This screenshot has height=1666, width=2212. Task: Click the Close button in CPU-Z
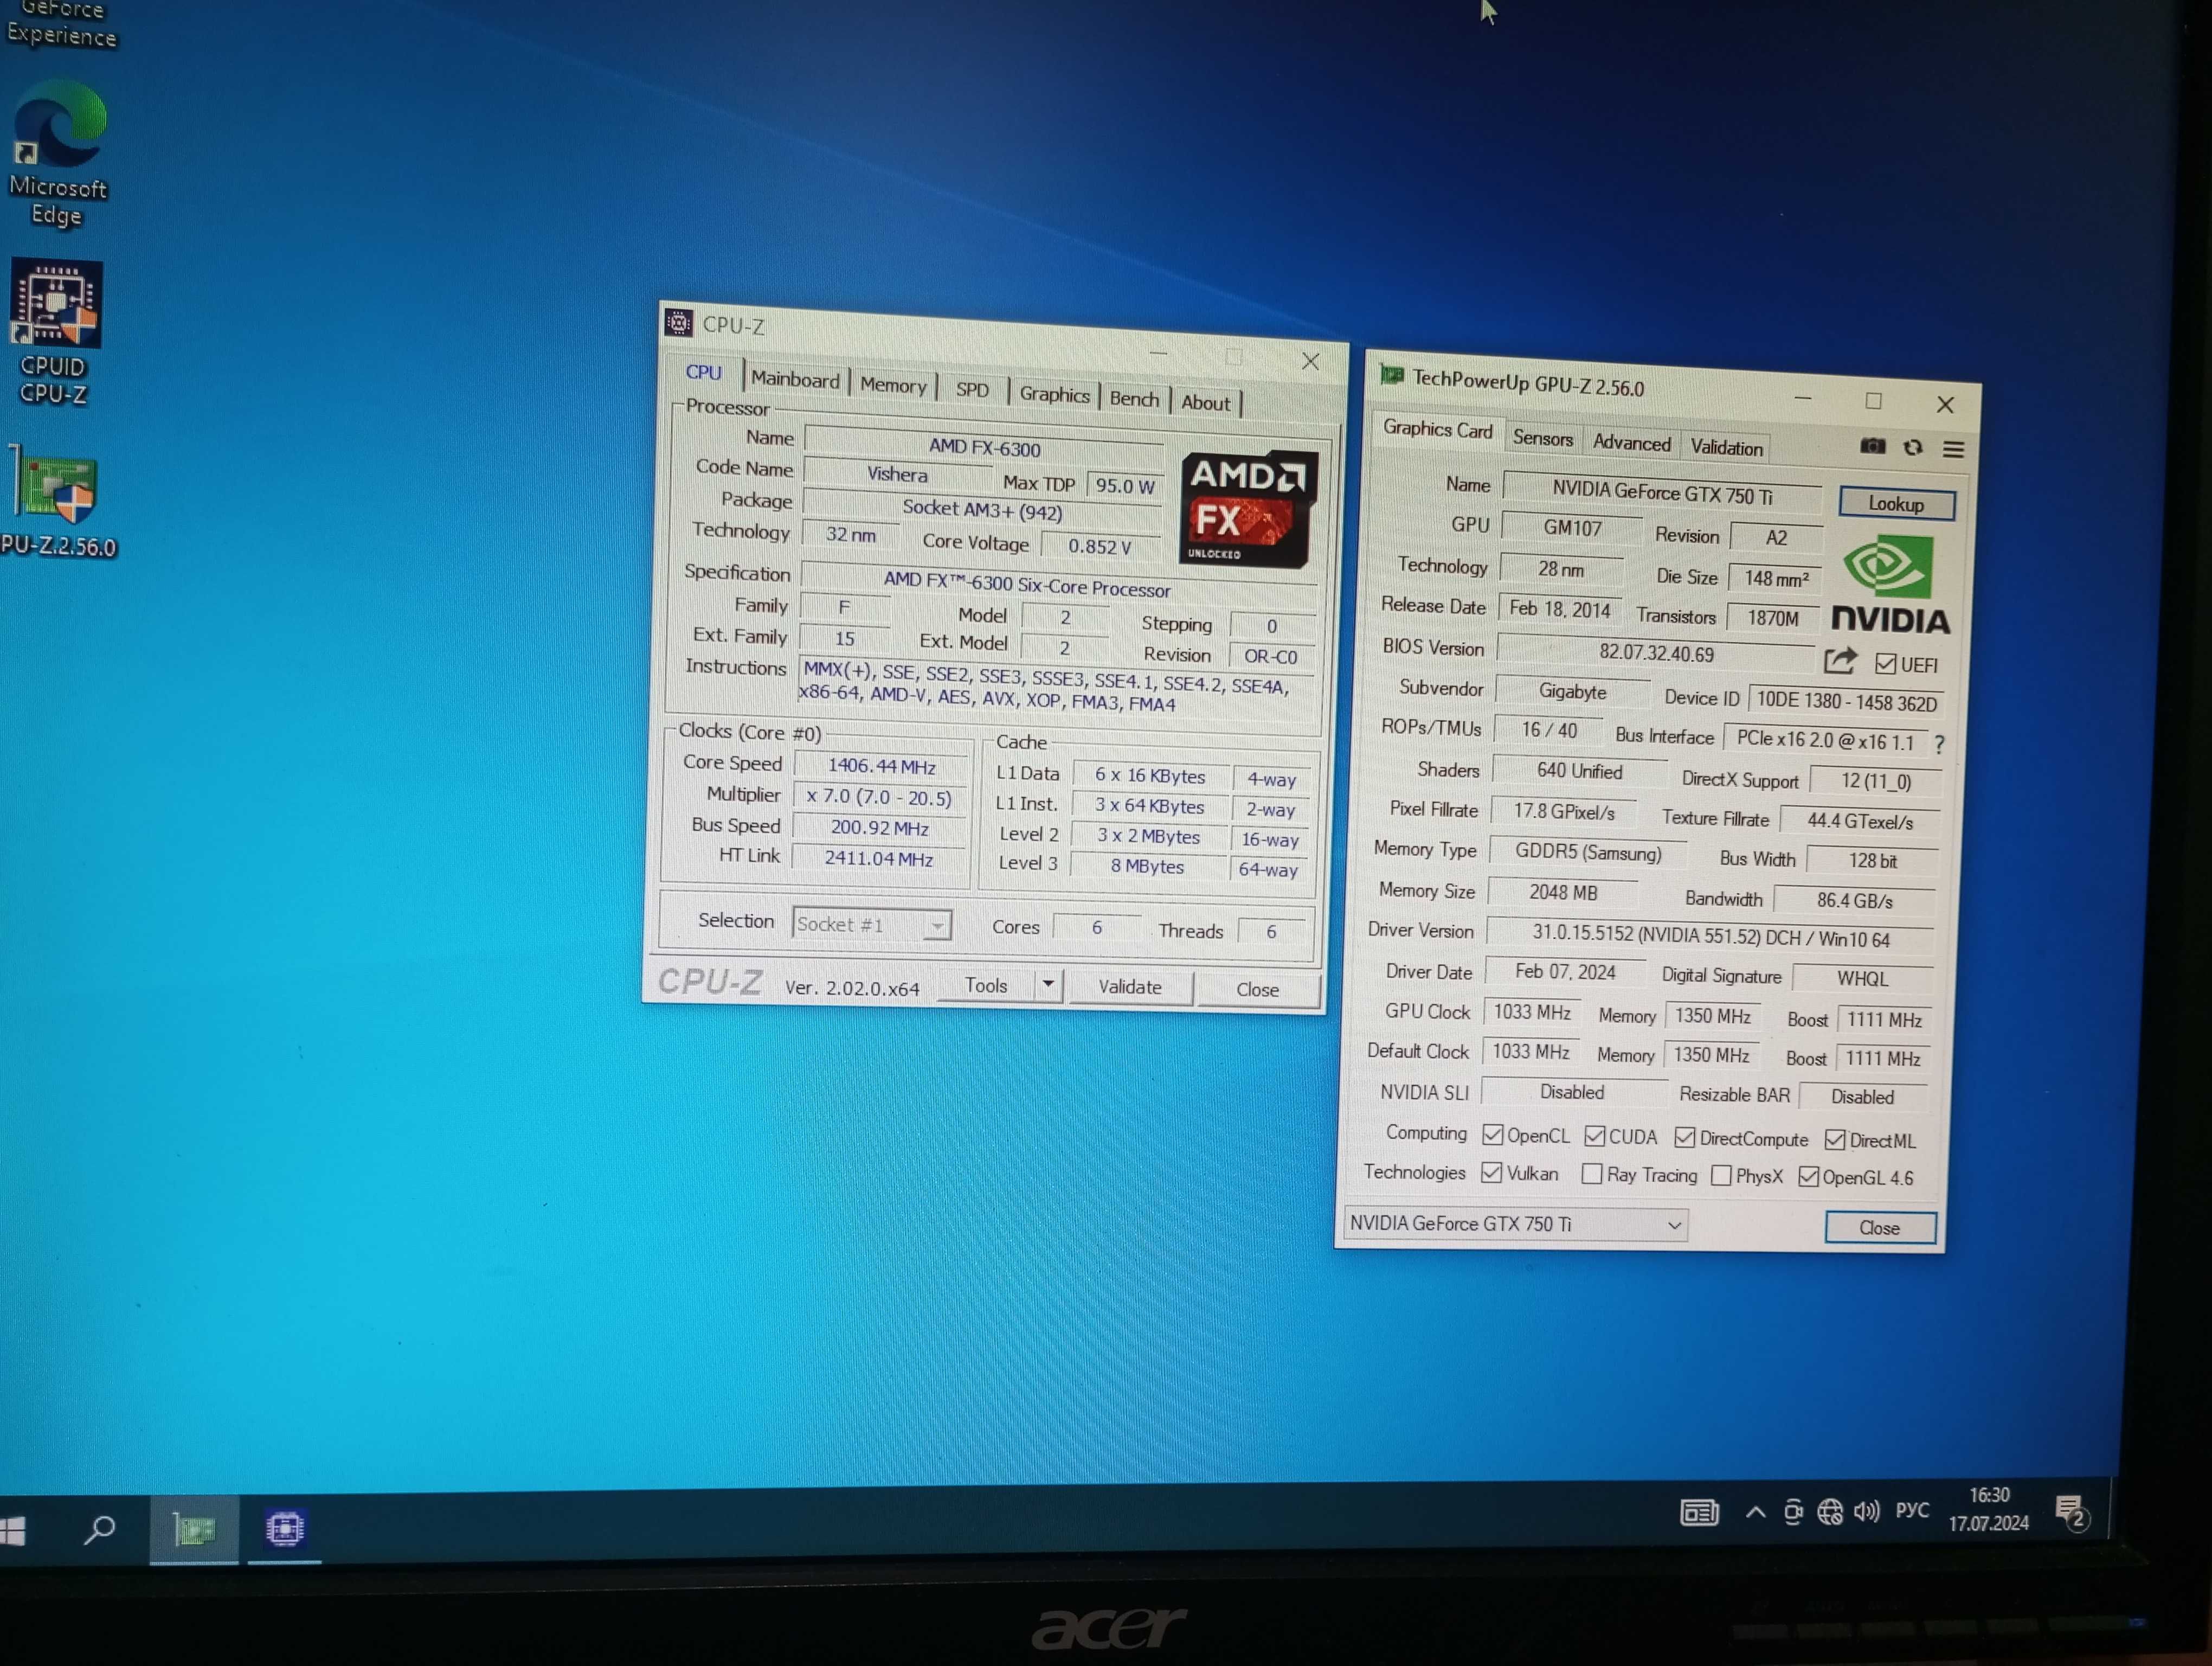click(x=1257, y=989)
